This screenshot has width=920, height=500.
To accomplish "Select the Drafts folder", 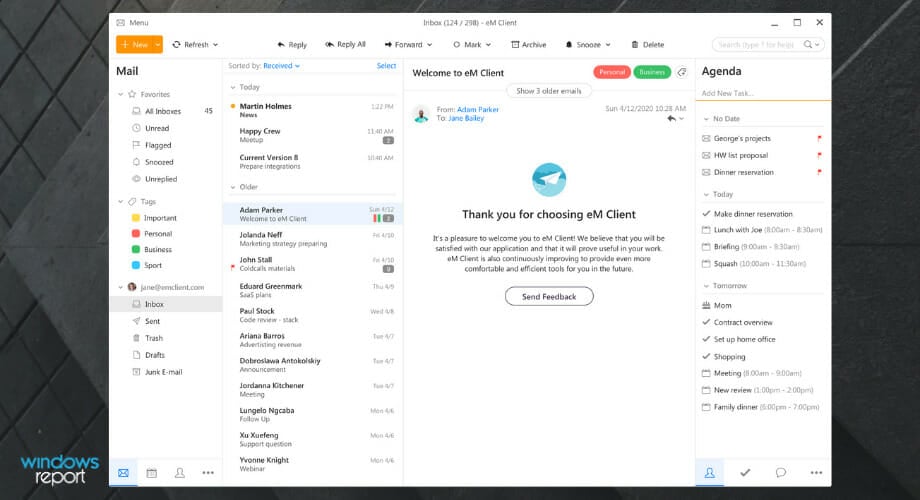I will pos(155,355).
